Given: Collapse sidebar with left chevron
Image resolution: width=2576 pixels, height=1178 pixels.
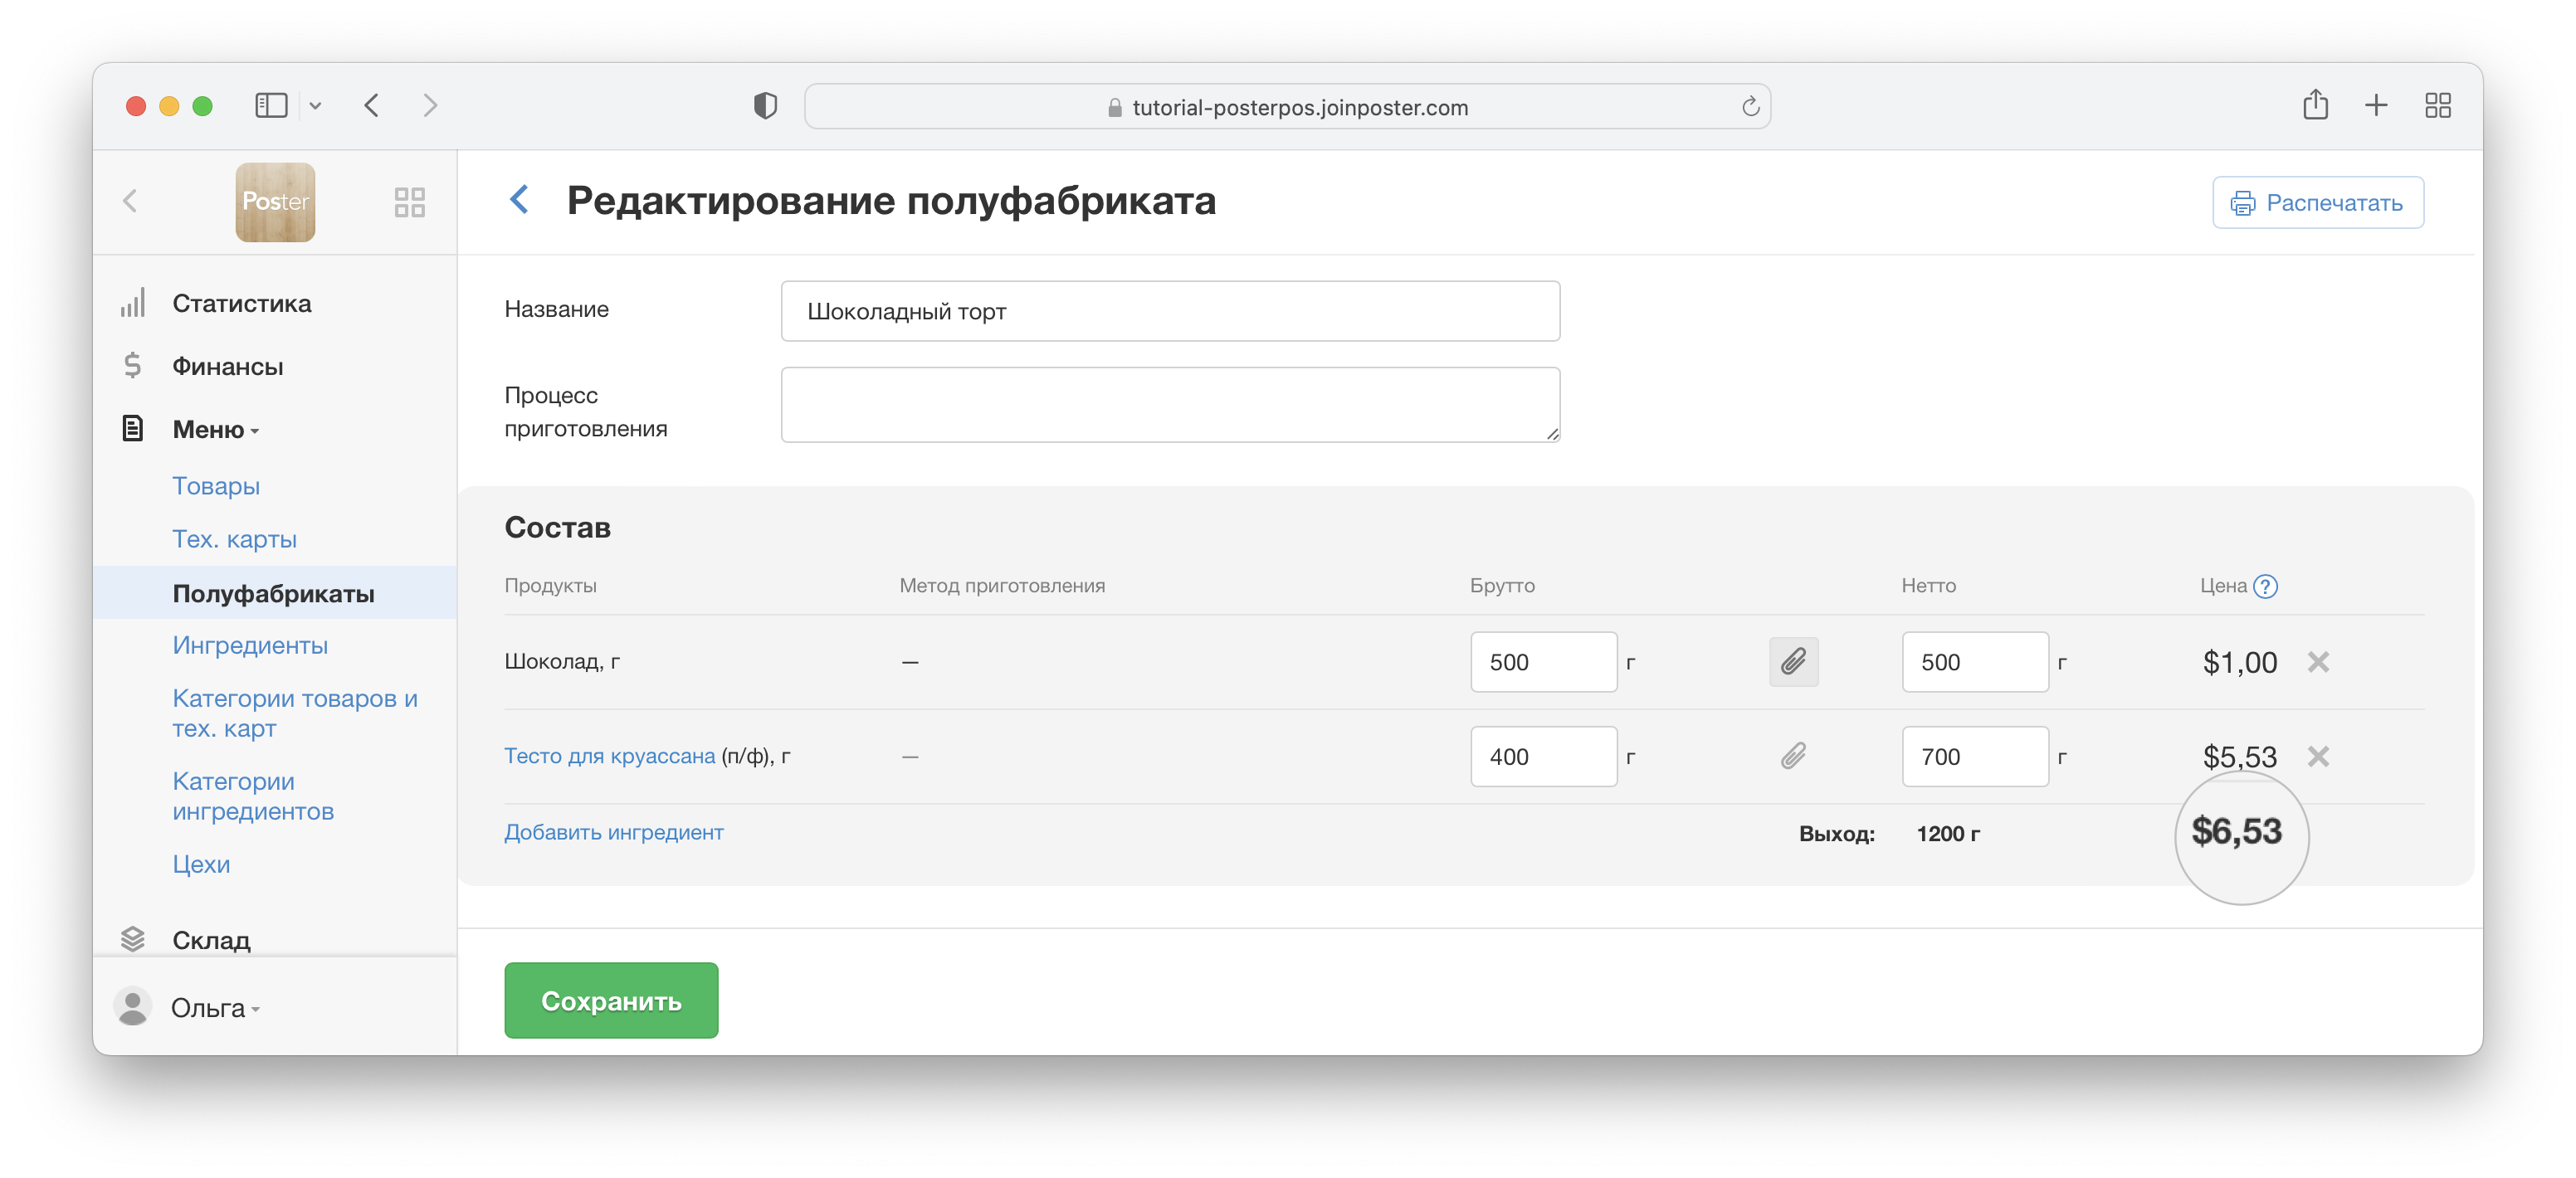Looking at the screenshot, I should (130, 201).
